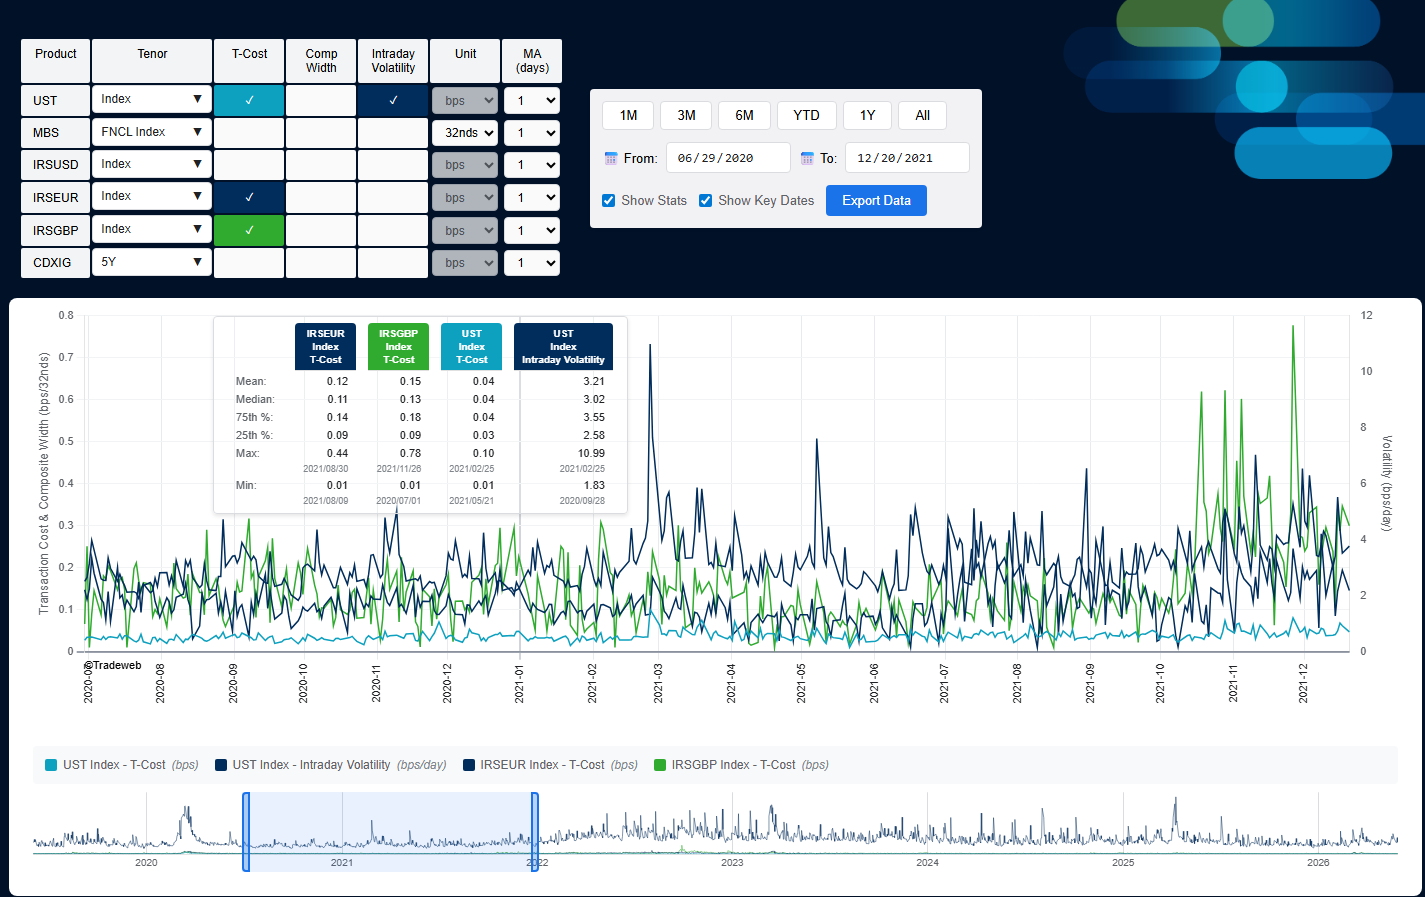
Task: Enable CDXIG T-Cost cell
Action: tap(249, 262)
